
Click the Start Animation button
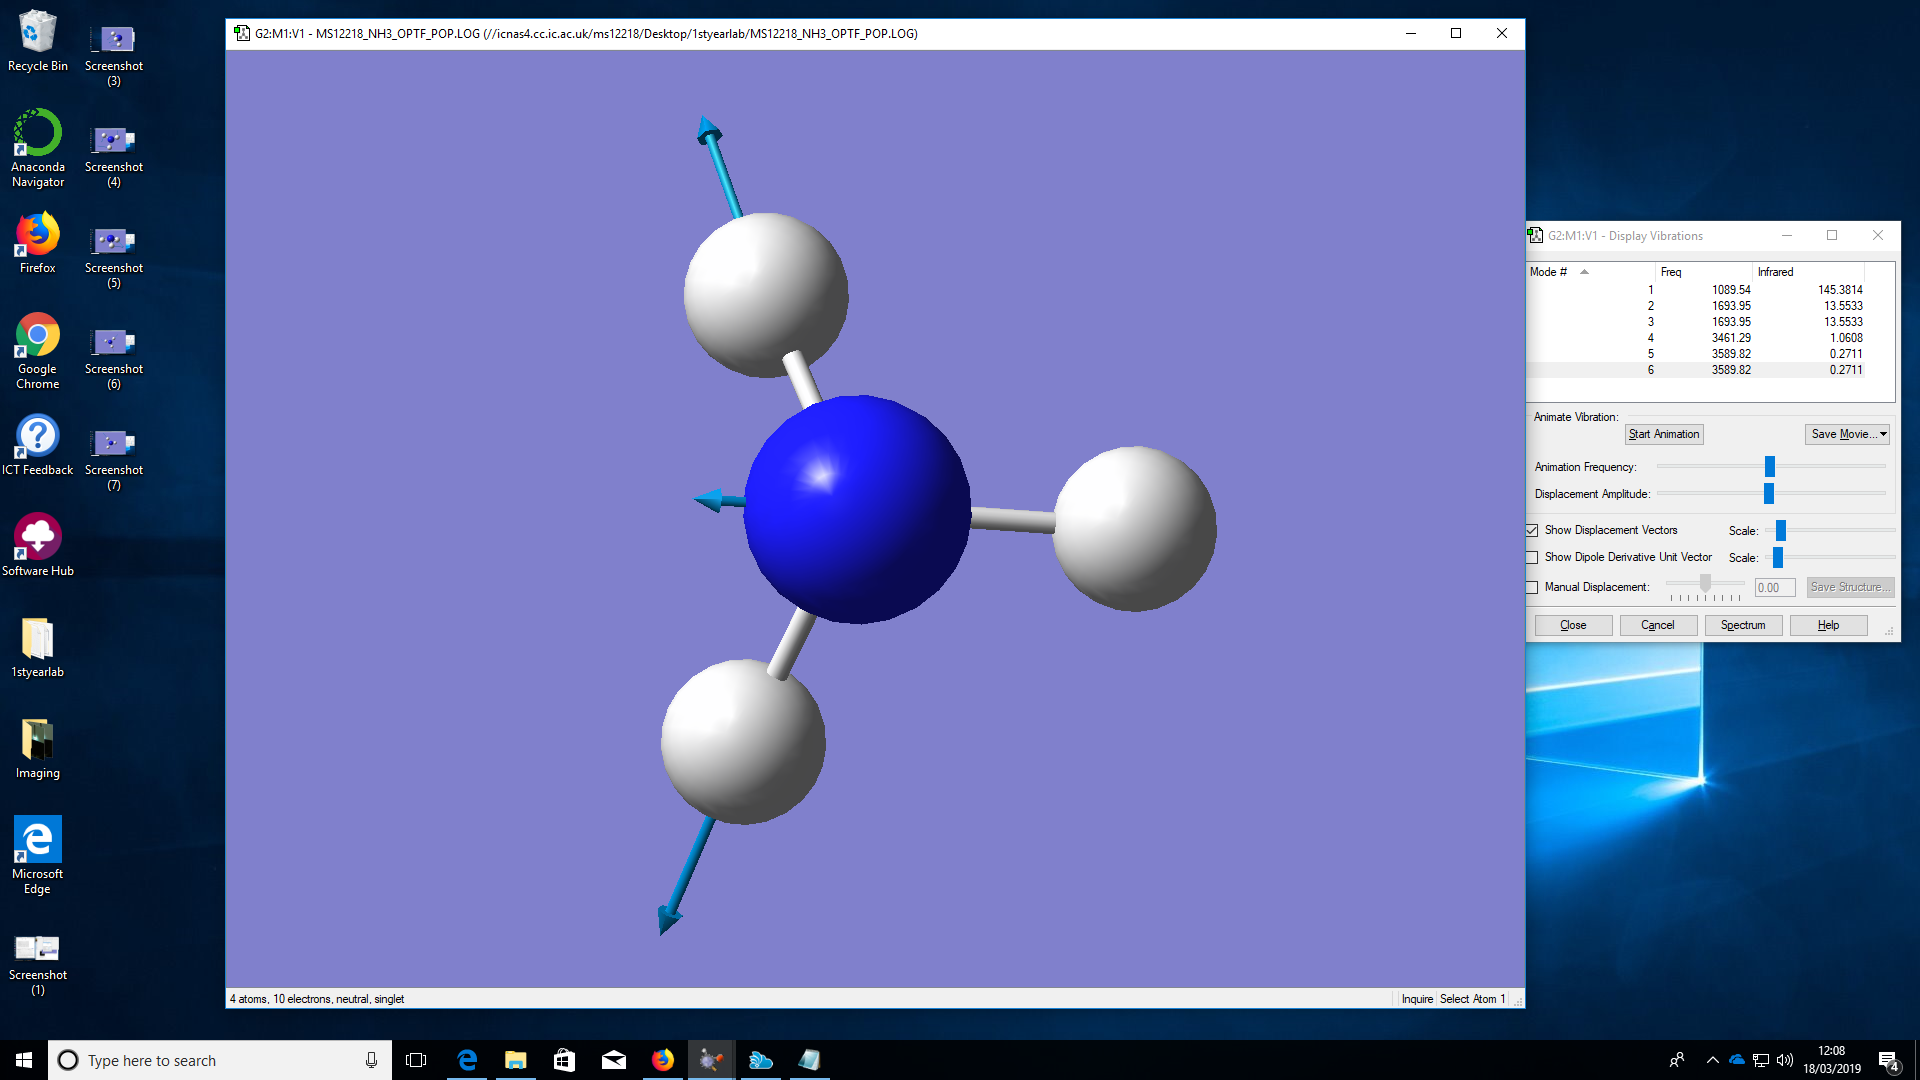point(1663,434)
